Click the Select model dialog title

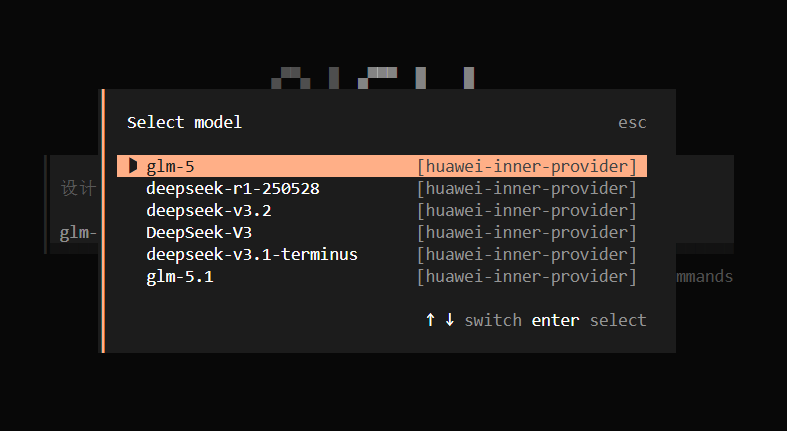tap(184, 122)
